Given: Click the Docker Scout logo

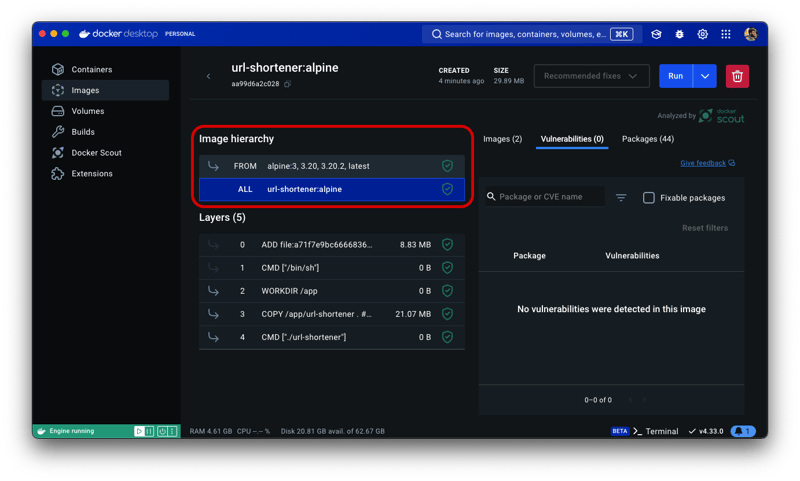Looking at the screenshot, I should click(721, 116).
